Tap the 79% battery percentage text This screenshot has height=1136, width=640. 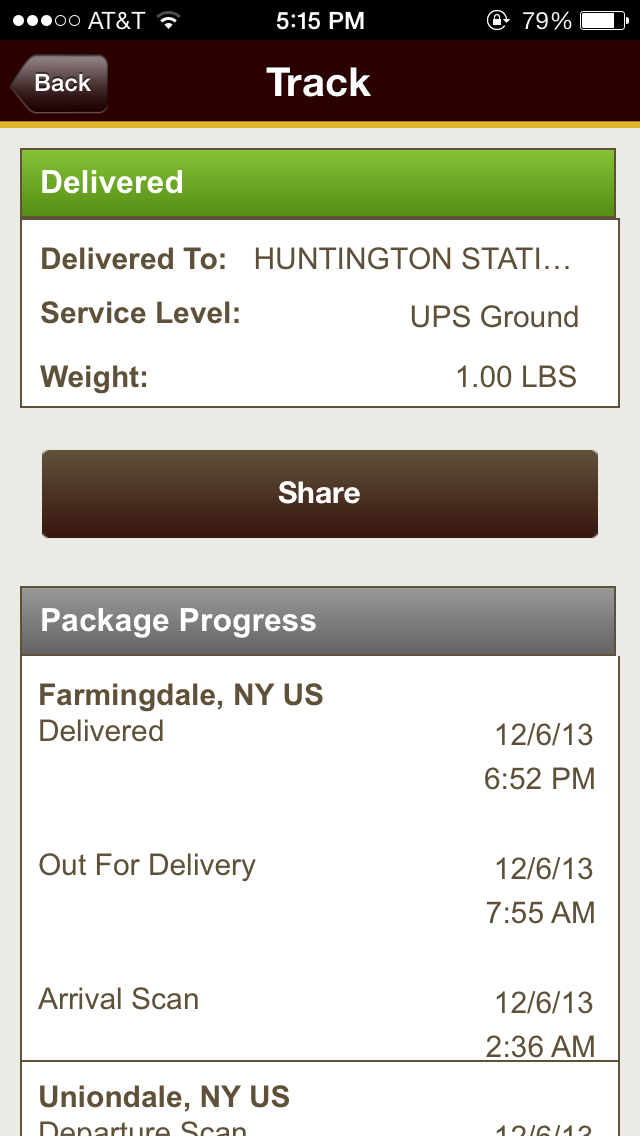pyautogui.click(x=546, y=20)
